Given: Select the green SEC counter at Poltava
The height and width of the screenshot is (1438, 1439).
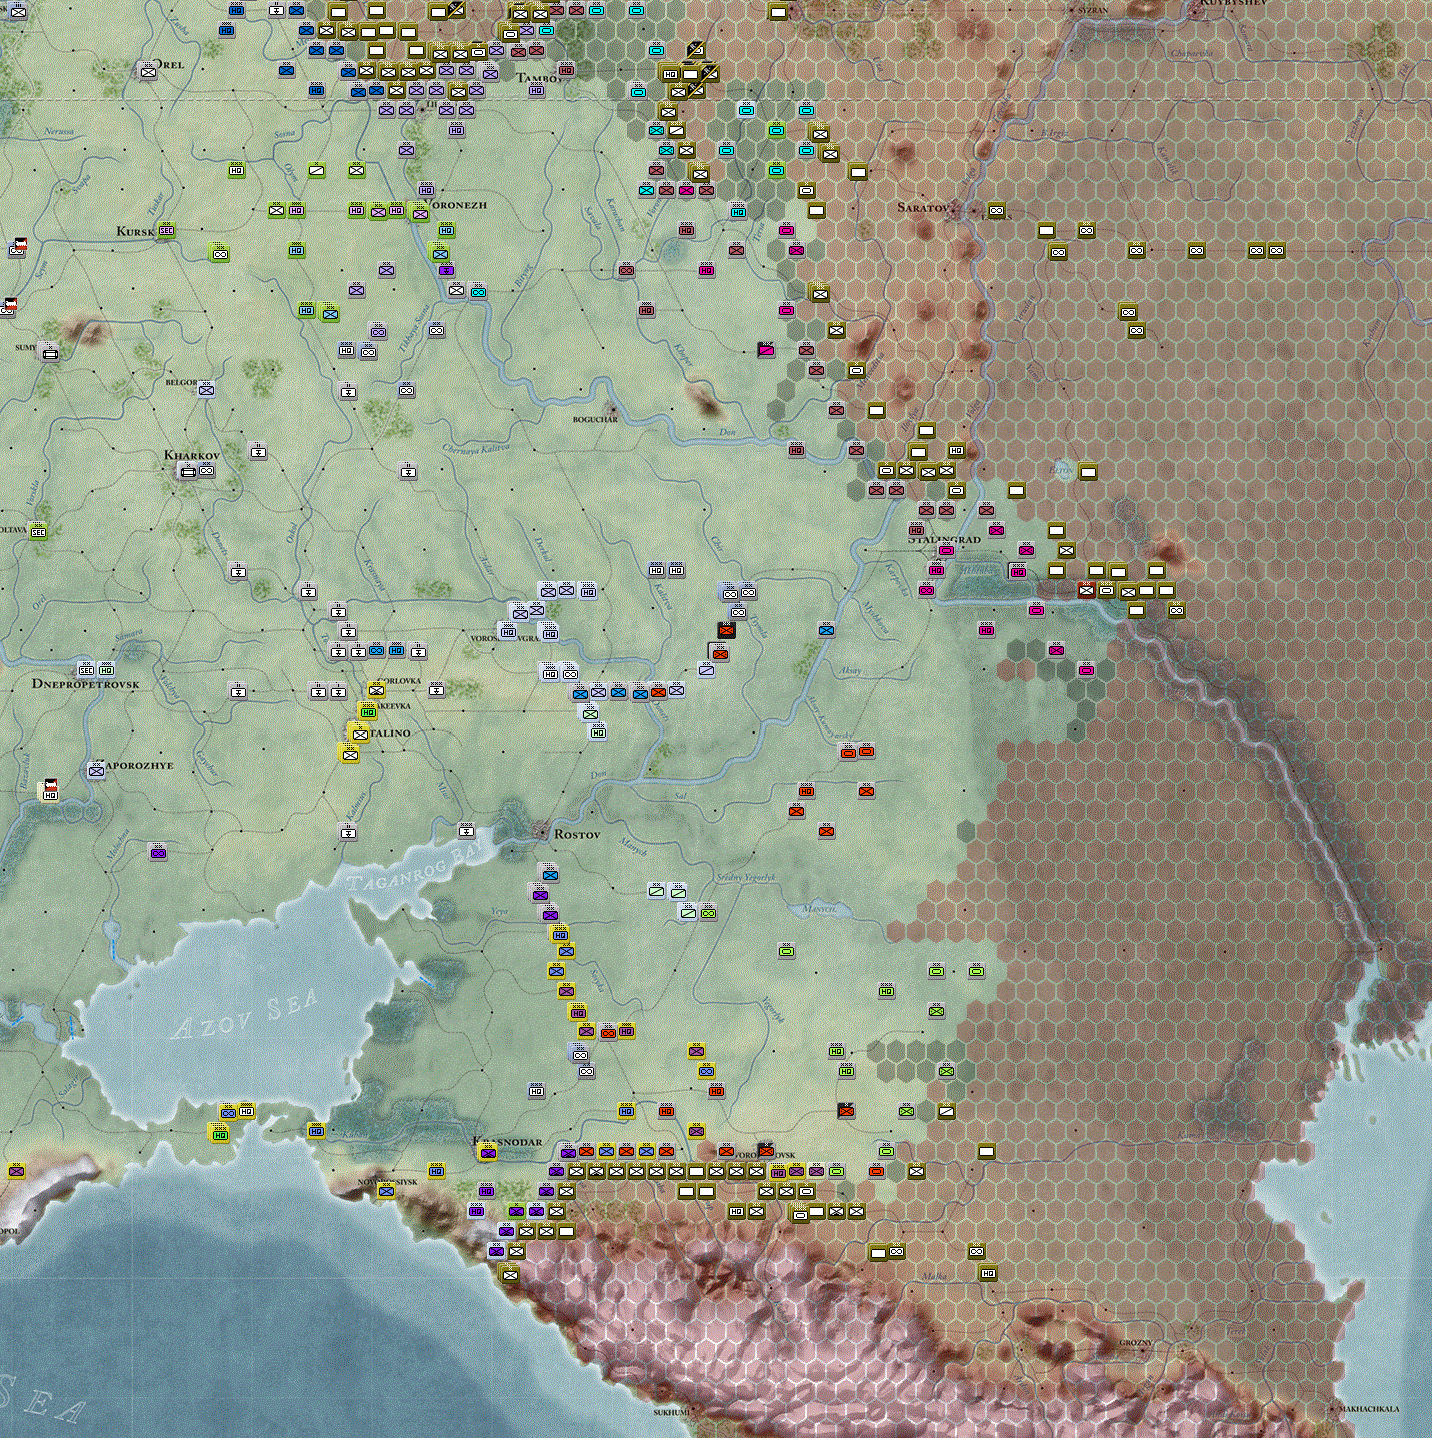Looking at the screenshot, I should [39, 532].
